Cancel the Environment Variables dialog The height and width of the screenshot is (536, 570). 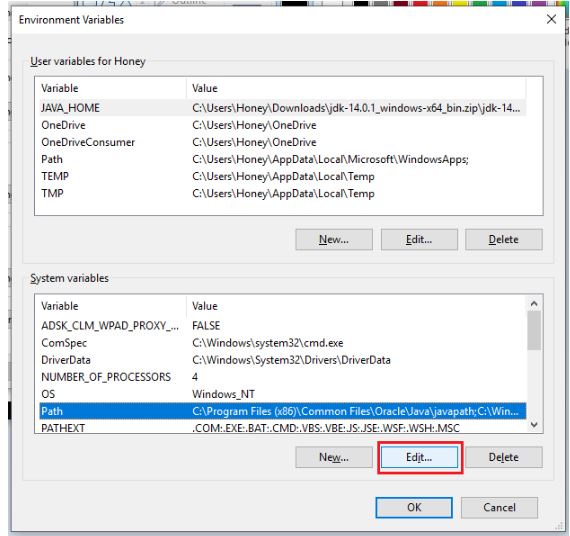pyautogui.click(x=499, y=507)
